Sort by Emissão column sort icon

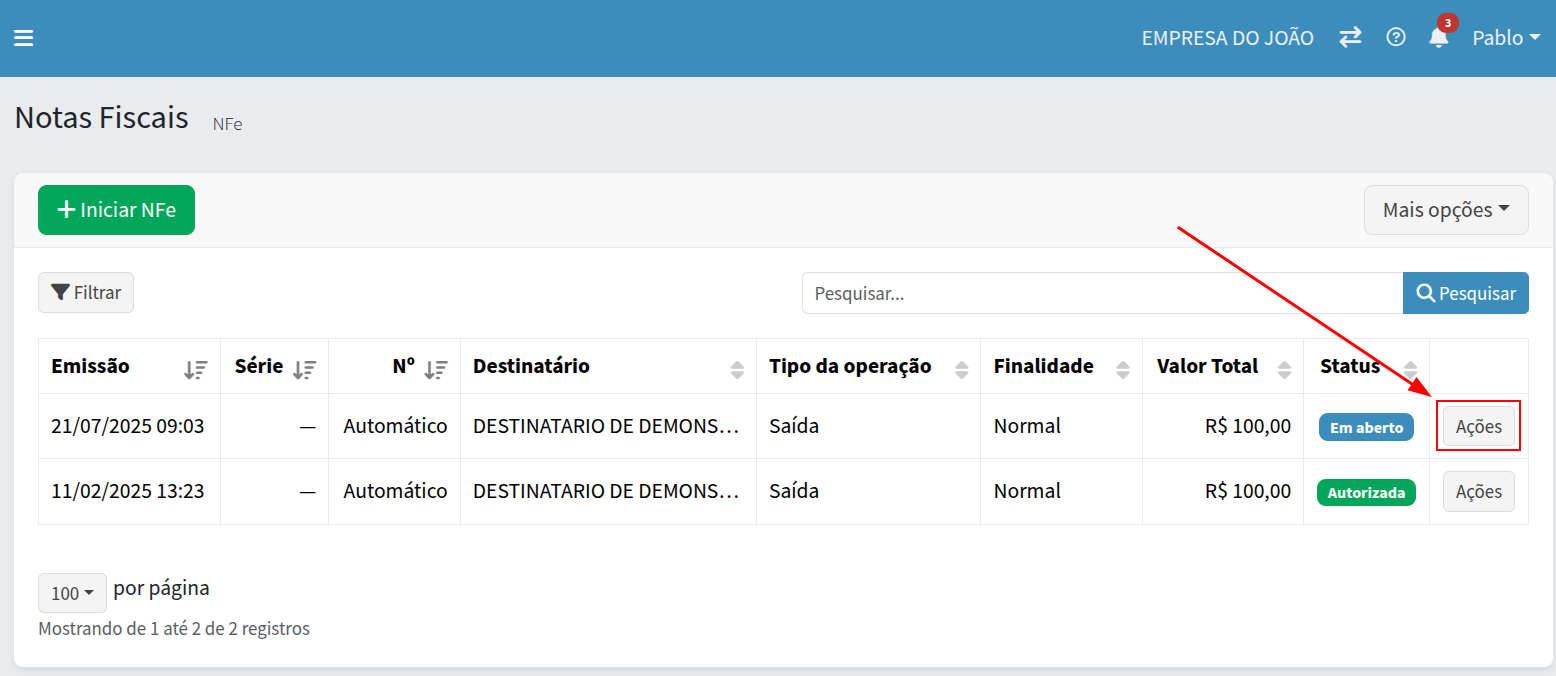click(195, 369)
